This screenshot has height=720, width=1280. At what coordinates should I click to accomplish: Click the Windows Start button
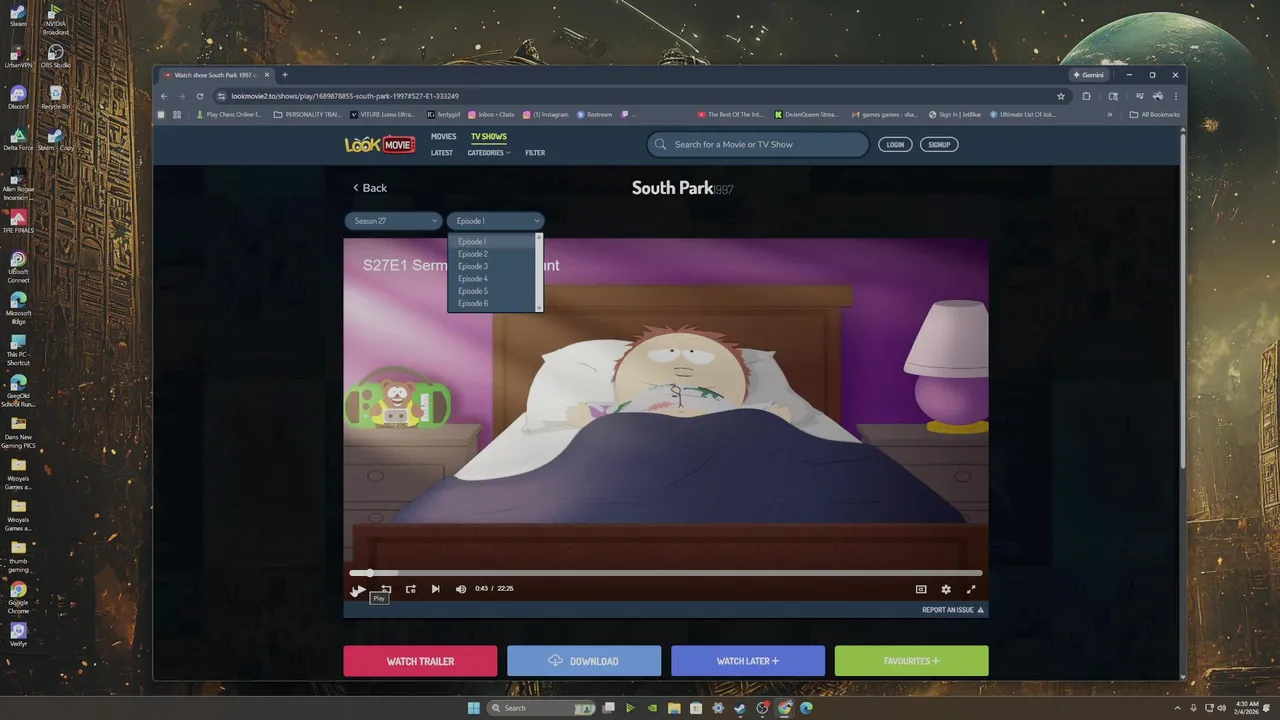[473, 708]
